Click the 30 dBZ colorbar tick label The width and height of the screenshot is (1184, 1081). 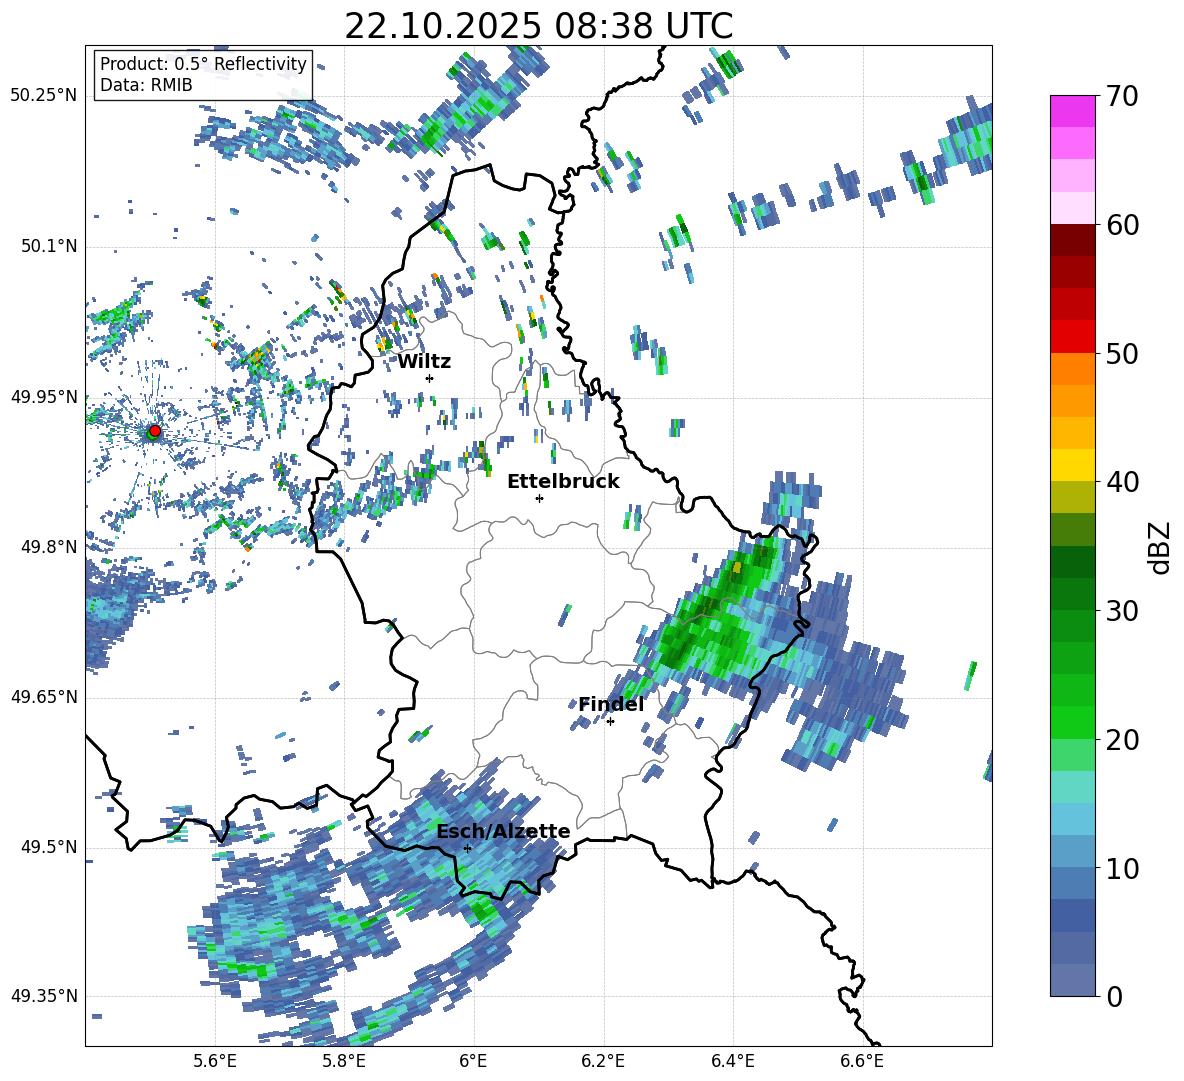[1122, 611]
